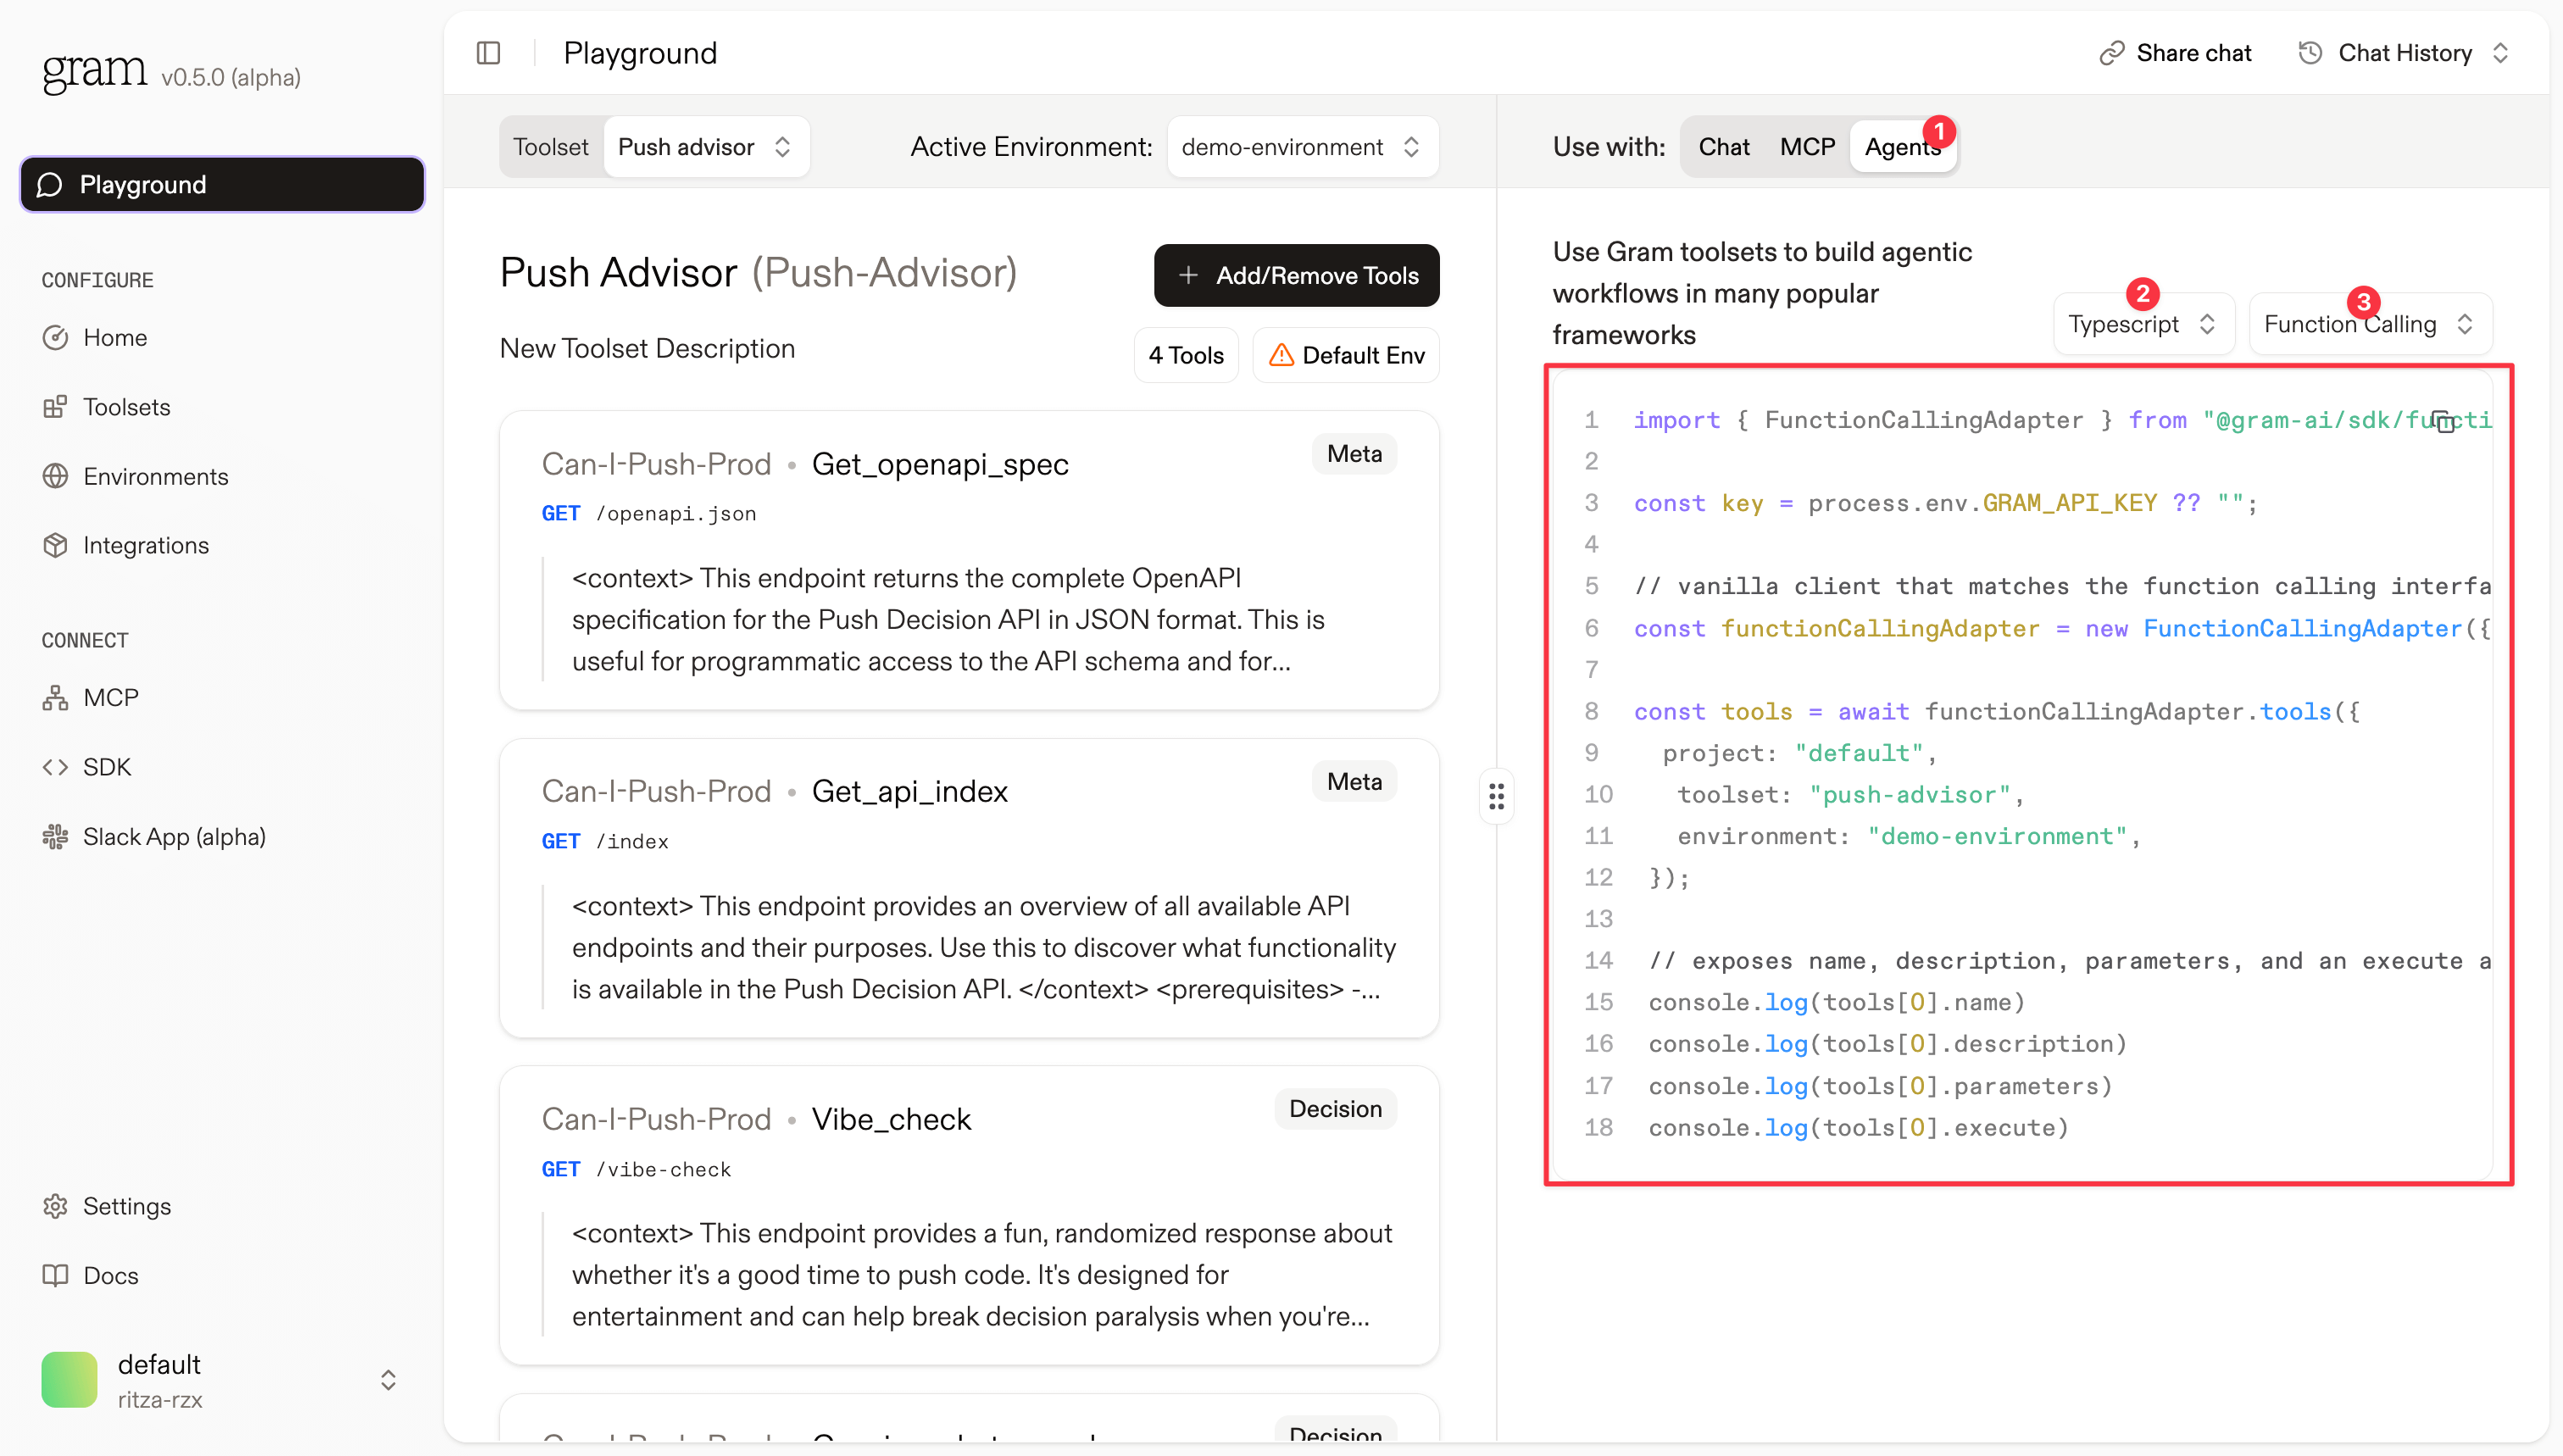Open the Typescript language dropdown
This screenshot has height=1456, width=2563.
2143,324
